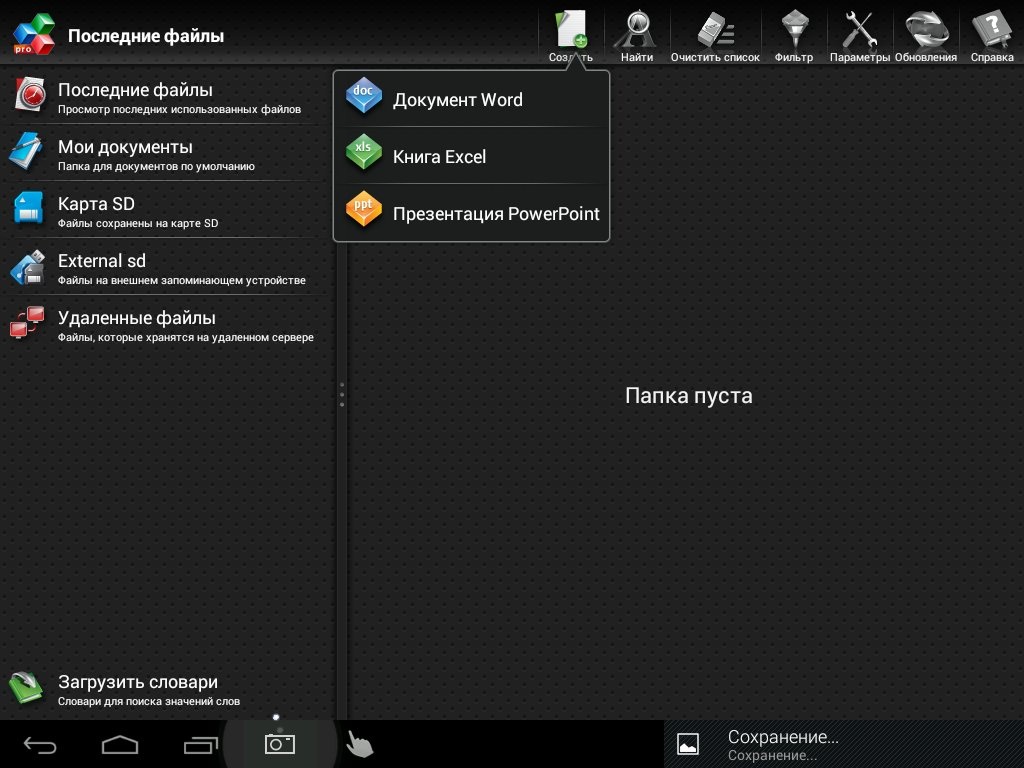Tap the screenshot camera button

click(279, 743)
